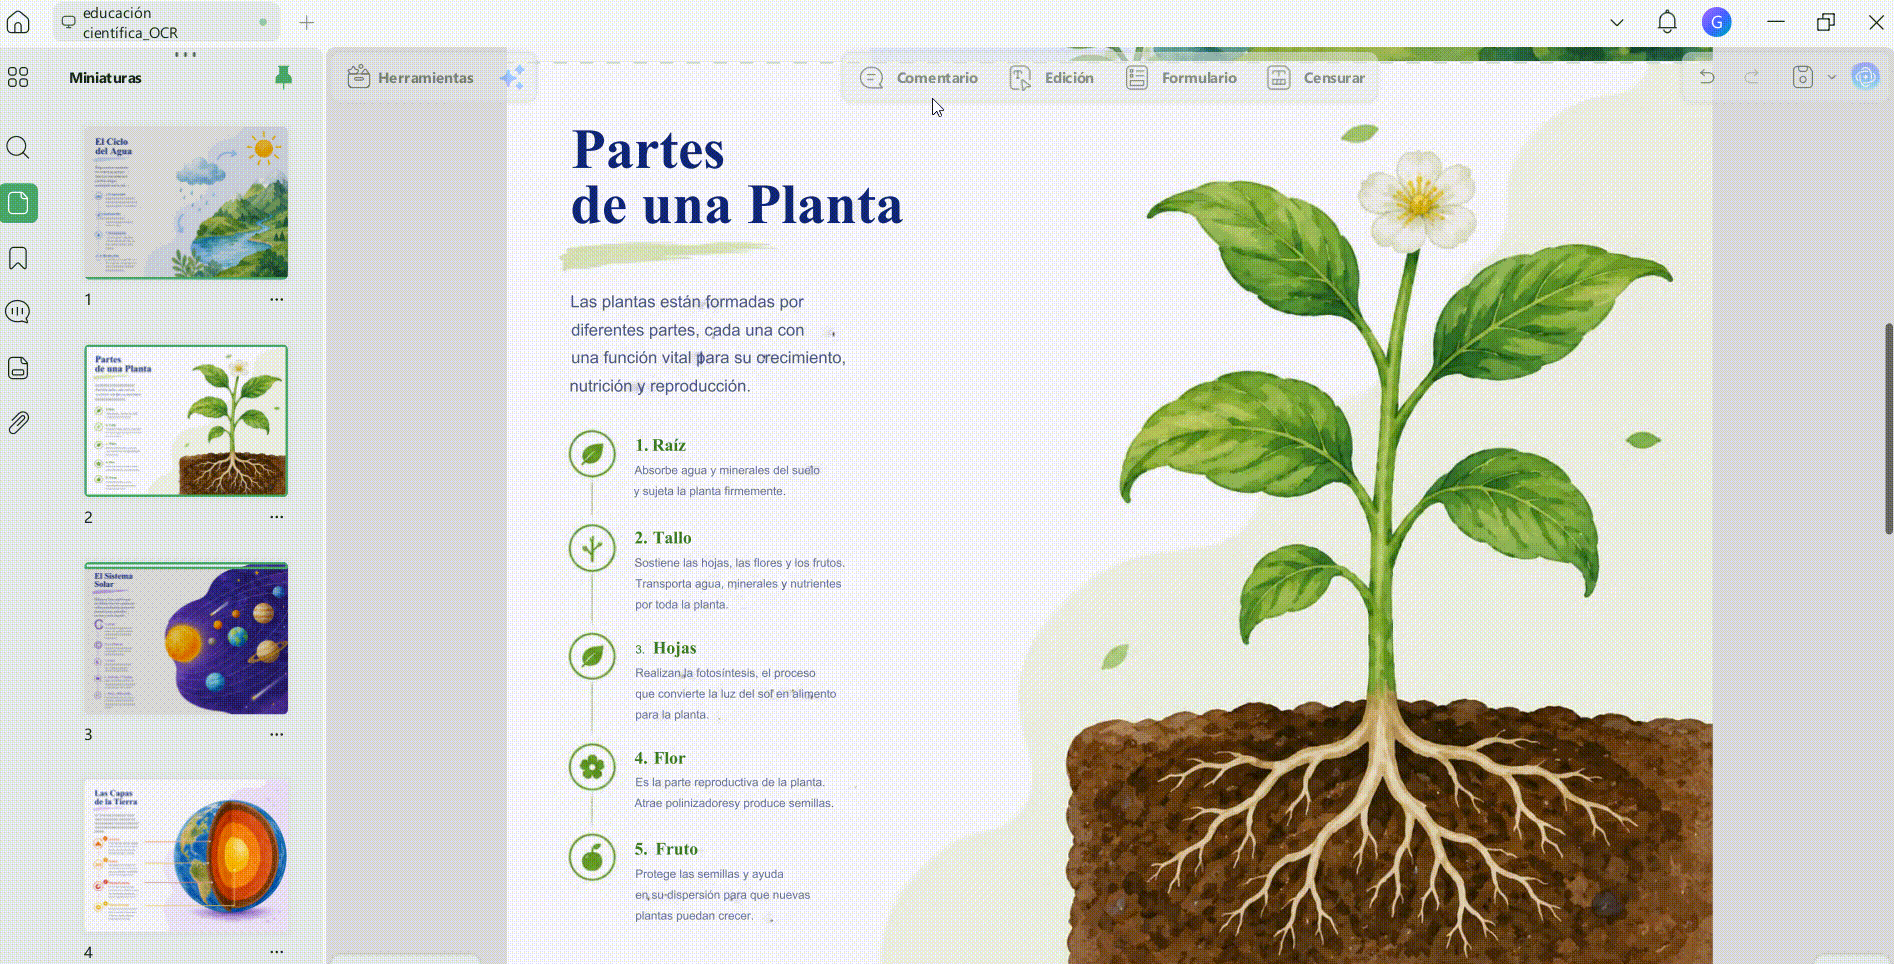Click the stem icon beside Tallo
Screen dimensions: 1894x964
pos(592,548)
